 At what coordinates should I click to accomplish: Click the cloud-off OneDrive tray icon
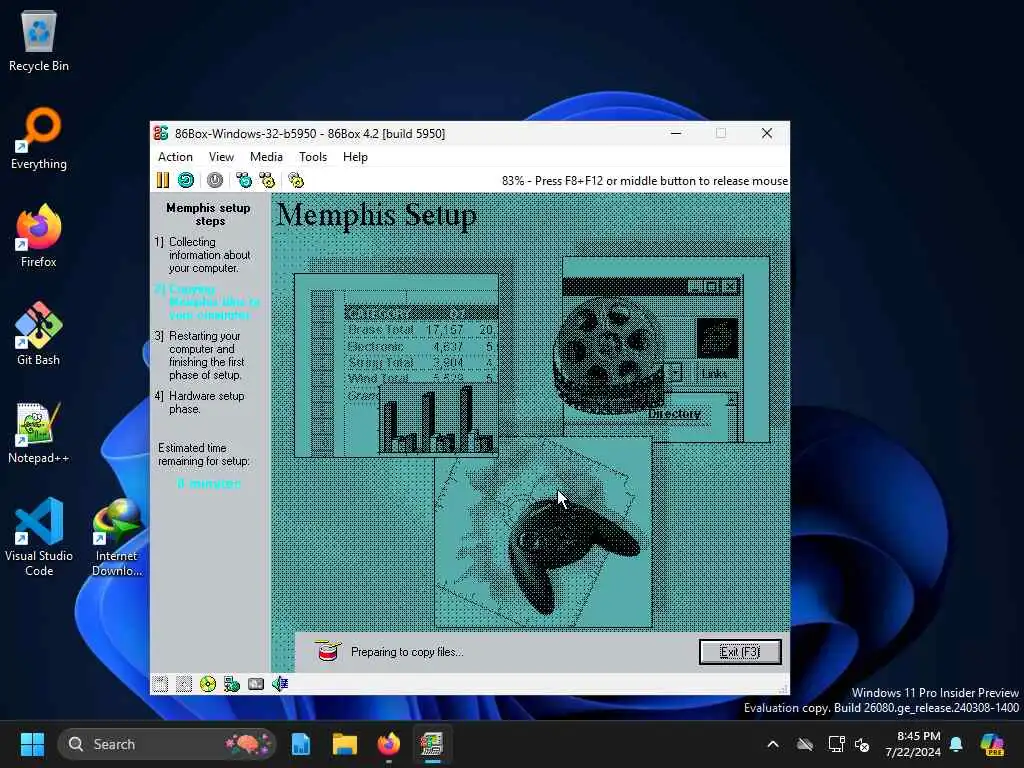pyautogui.click(x=805, y=744)
